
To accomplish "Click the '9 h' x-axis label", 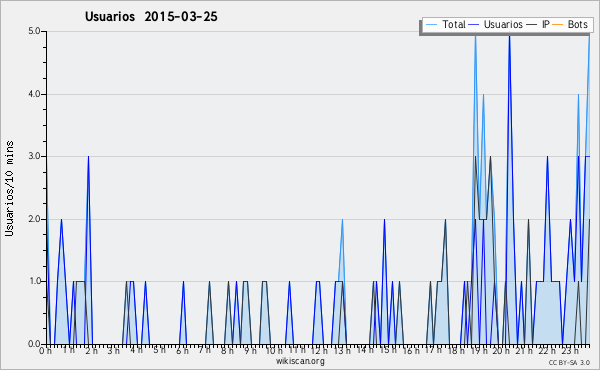I will (250, 351).
